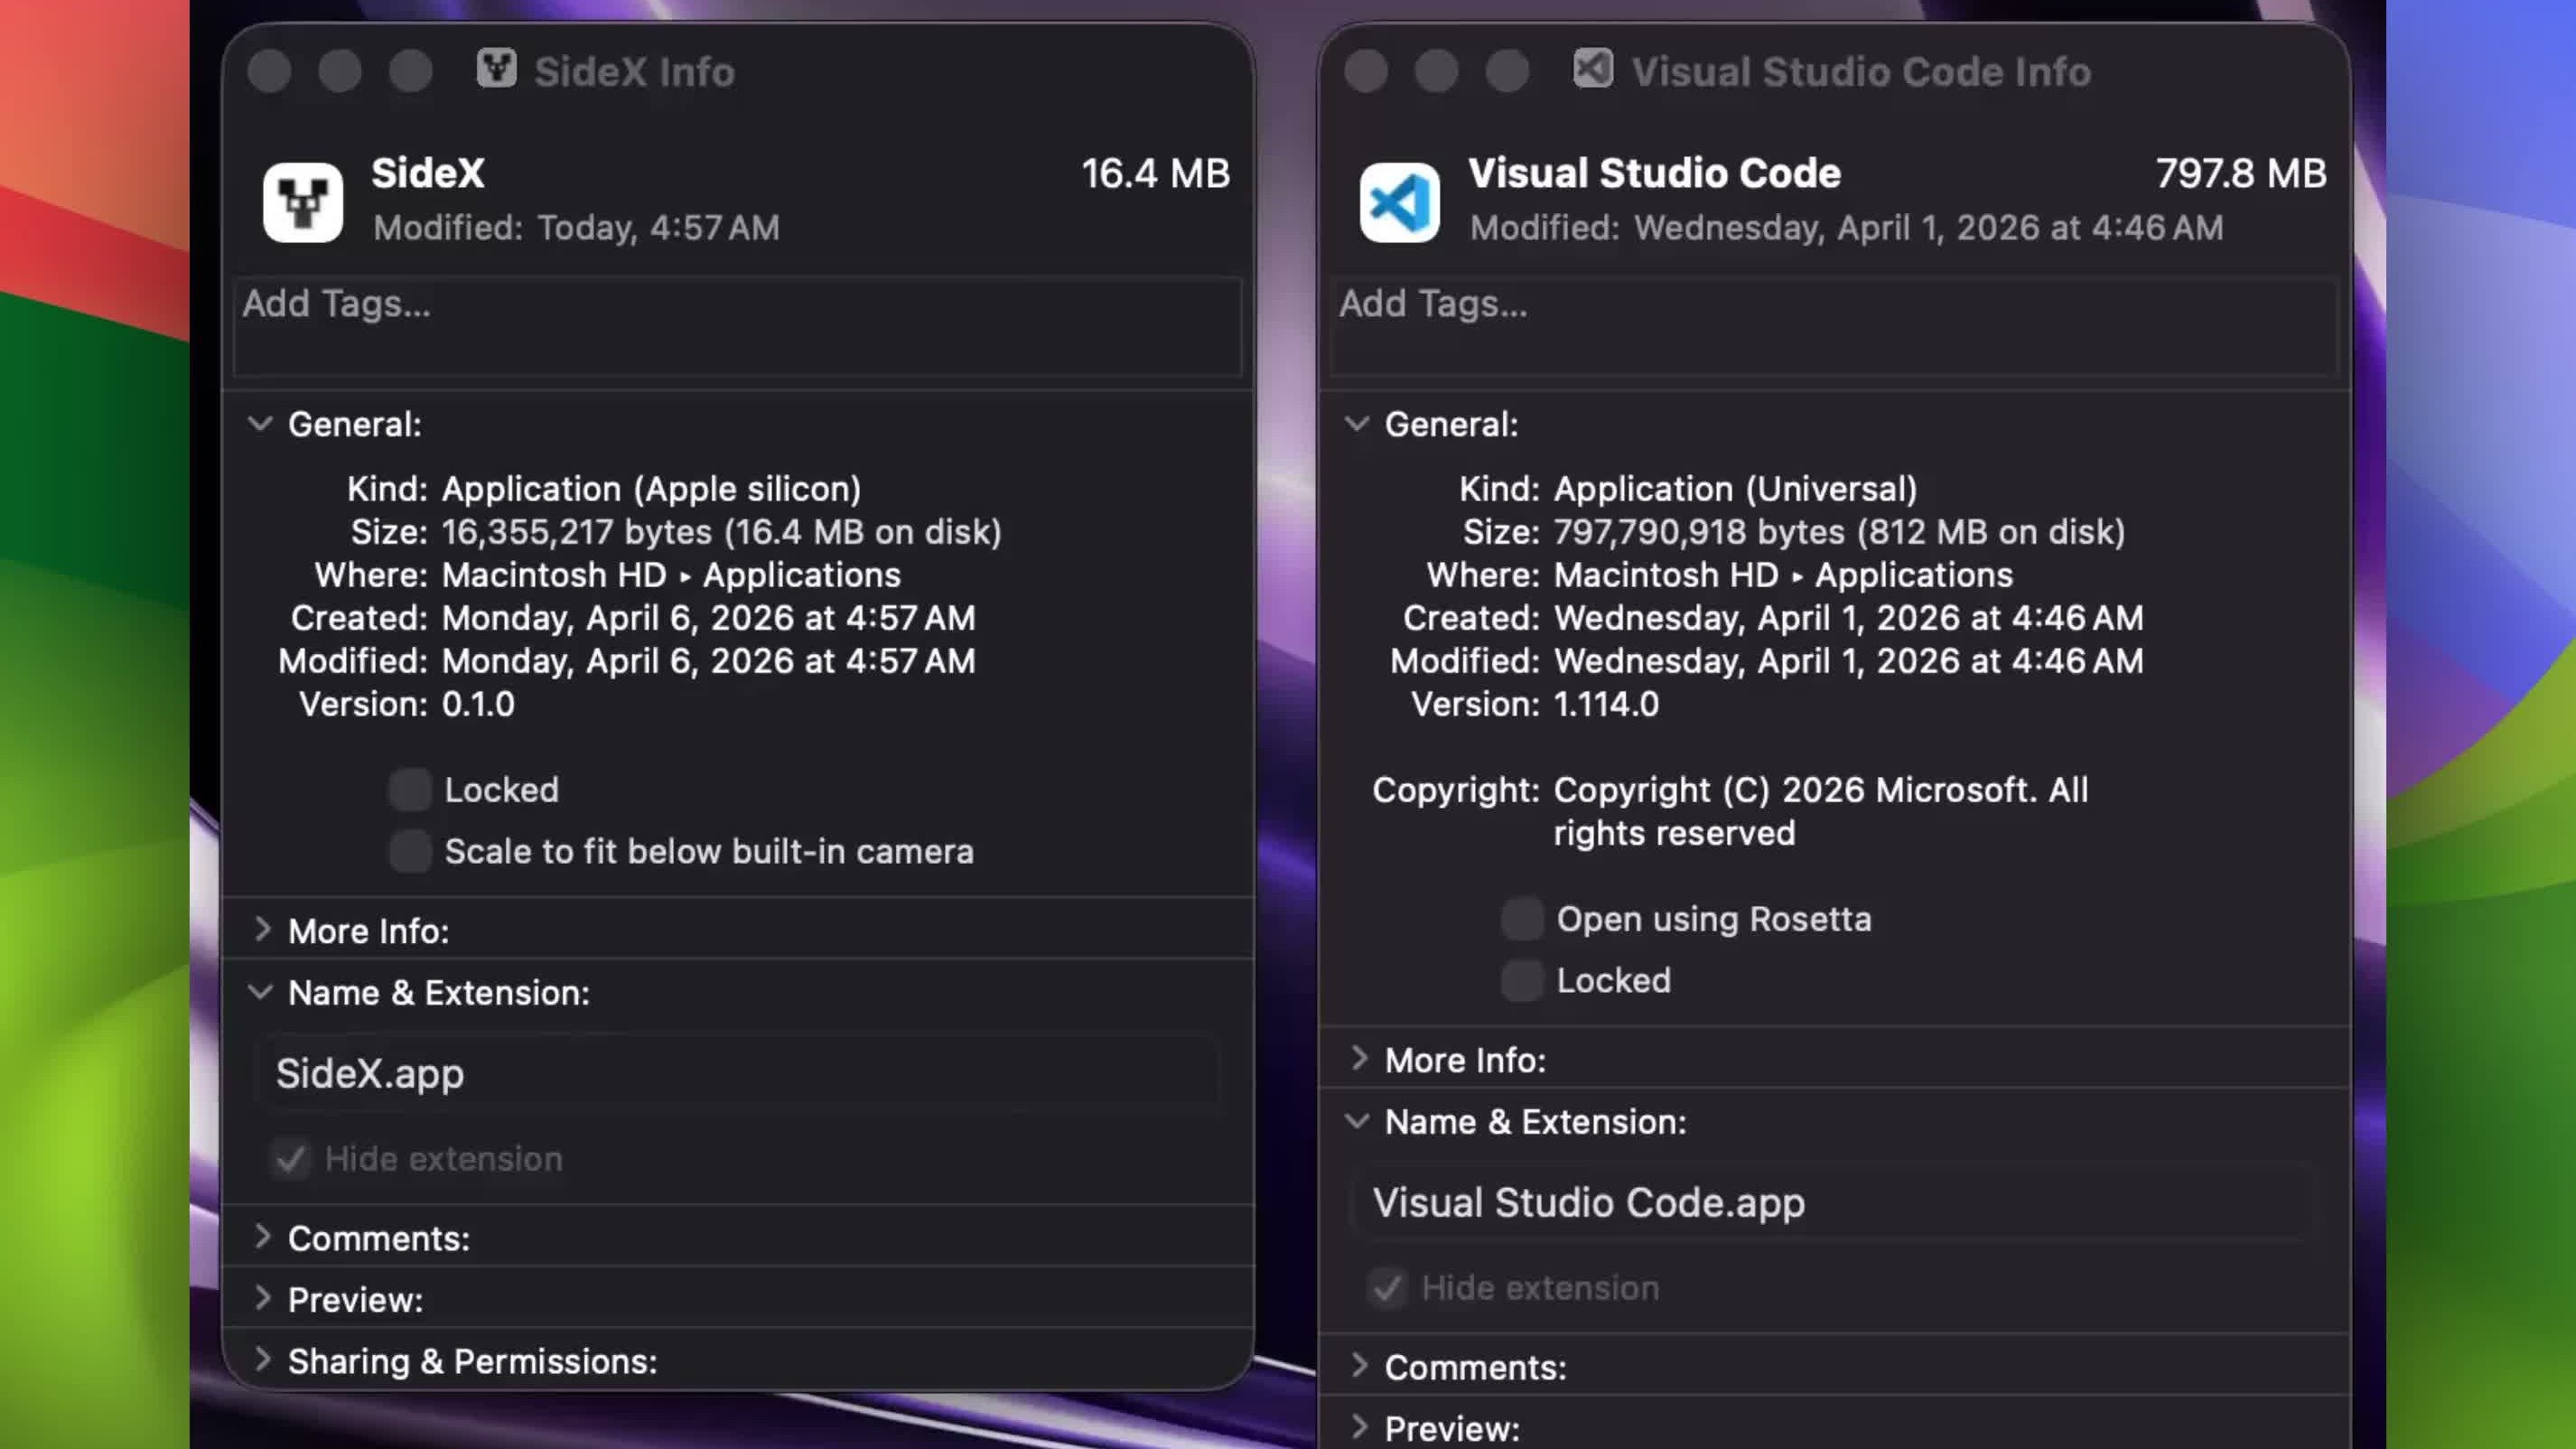Click the small VS Code title bar icon
The image size is (2576, 1449).
(x=1592, y=69)
